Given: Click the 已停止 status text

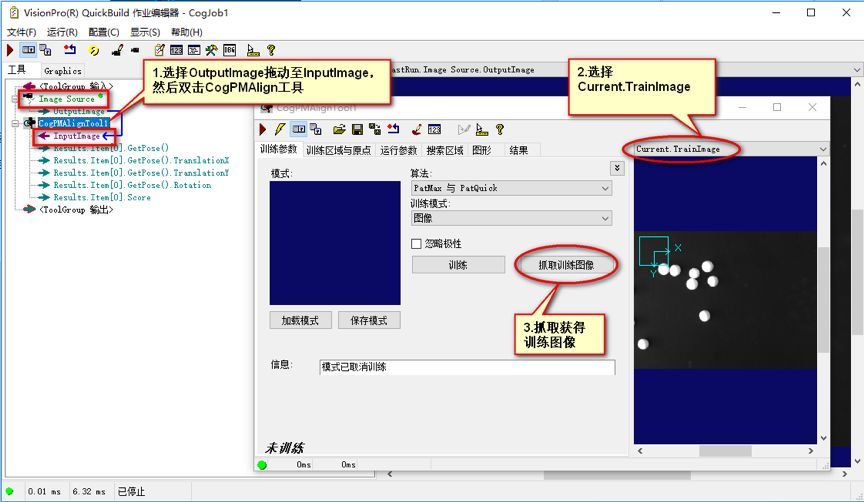Looking at the screenshot, I should tap(131, 492).
